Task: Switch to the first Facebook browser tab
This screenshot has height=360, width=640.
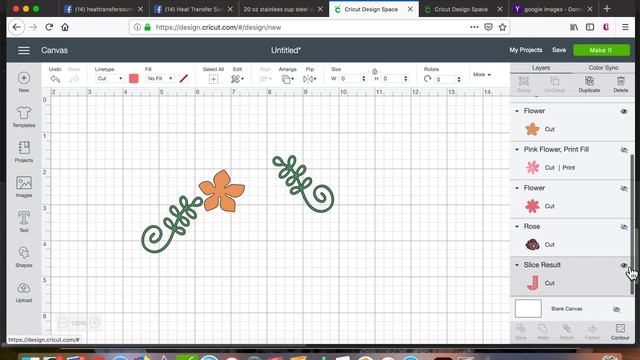Action: tap(104, 9)
